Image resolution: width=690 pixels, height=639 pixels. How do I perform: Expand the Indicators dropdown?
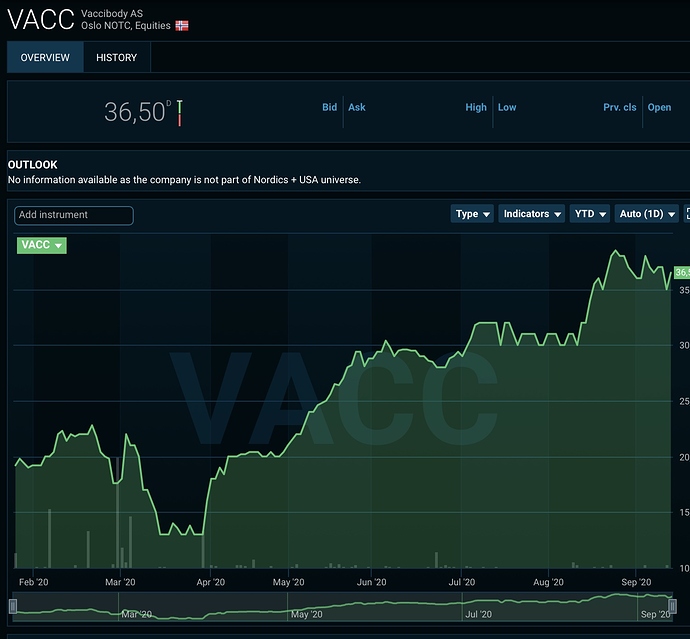click(x=532, y=214)
